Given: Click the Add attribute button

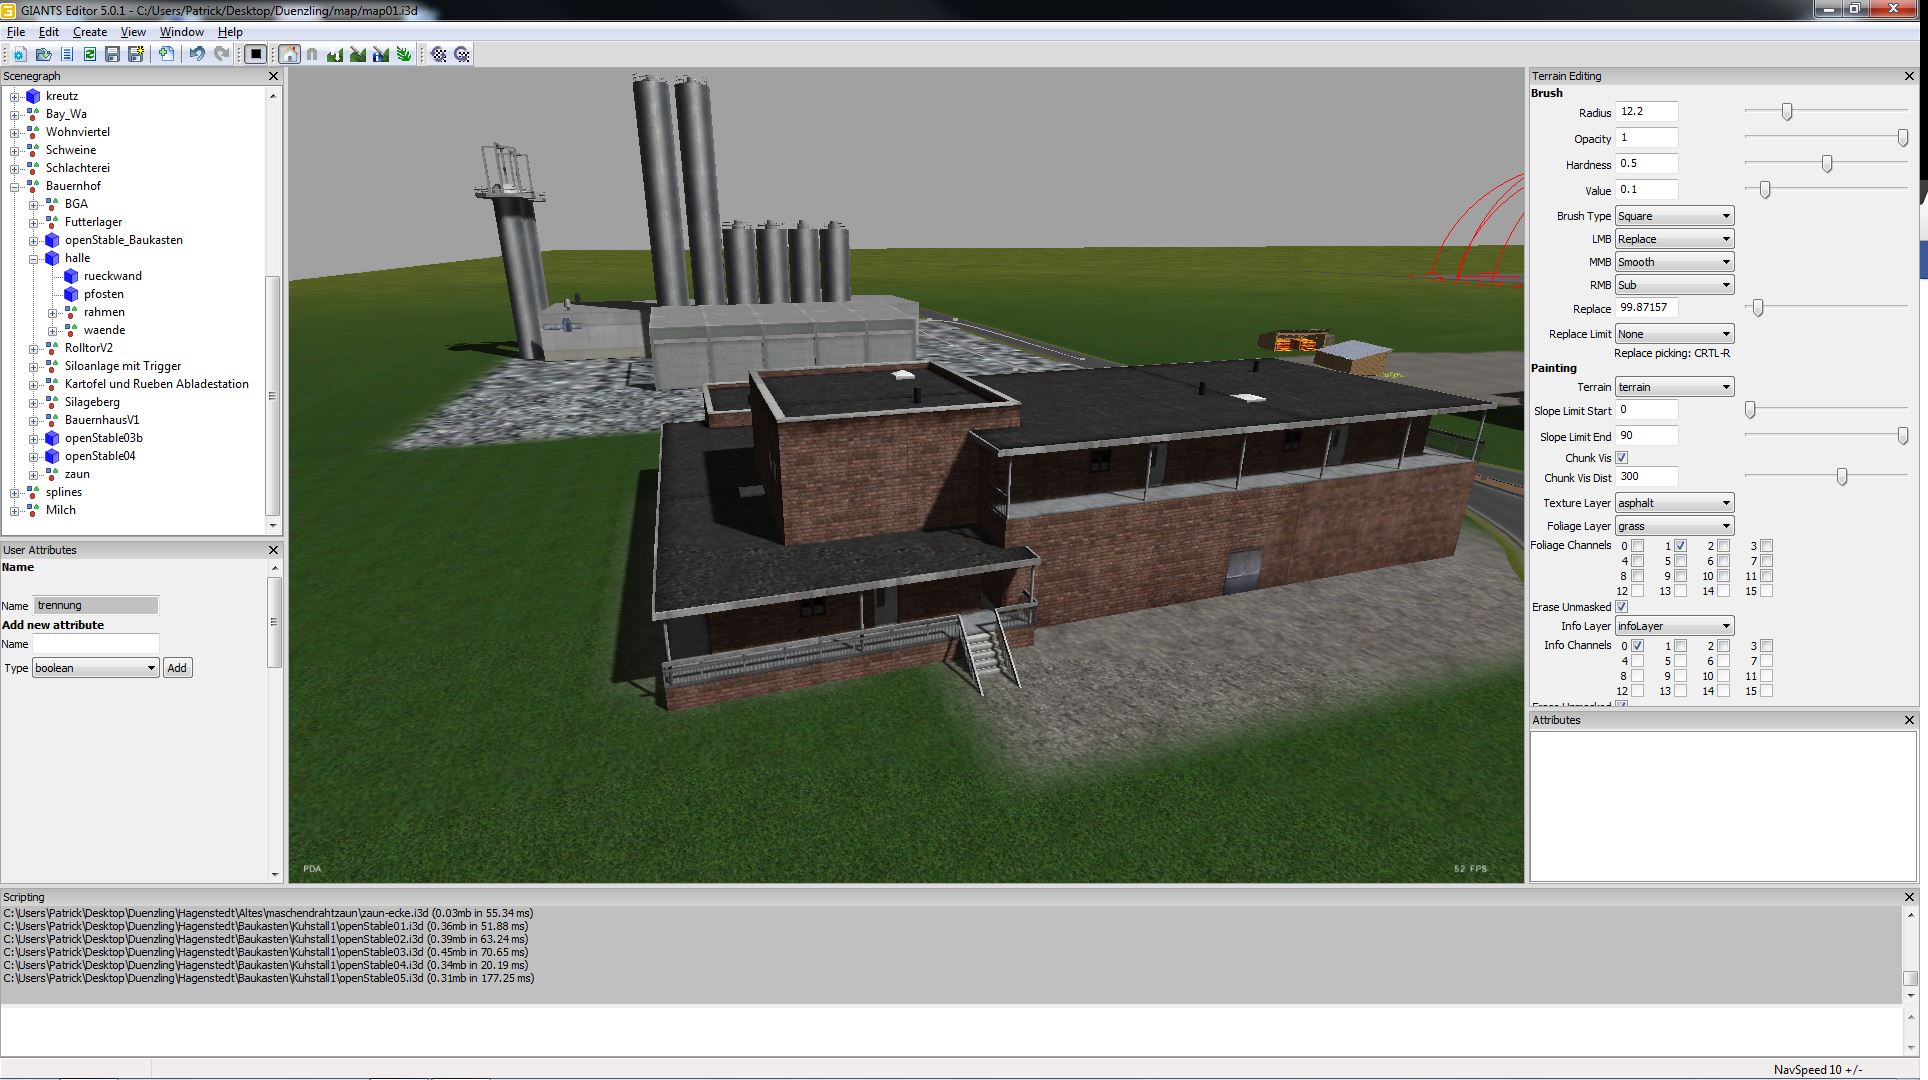Looking at the screenshot, I should pyautogui.click(x=177, y=668).
